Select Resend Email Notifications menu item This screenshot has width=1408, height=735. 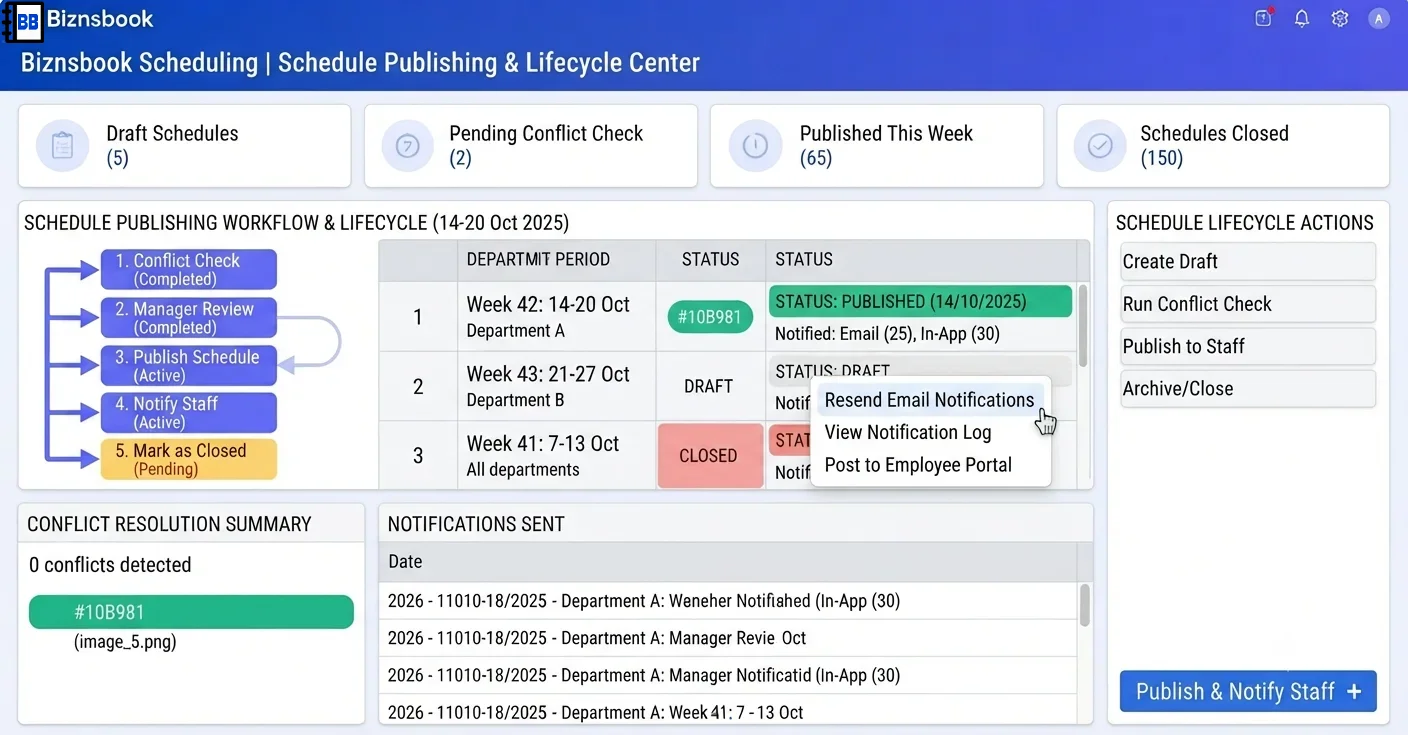tap(929, 400)
